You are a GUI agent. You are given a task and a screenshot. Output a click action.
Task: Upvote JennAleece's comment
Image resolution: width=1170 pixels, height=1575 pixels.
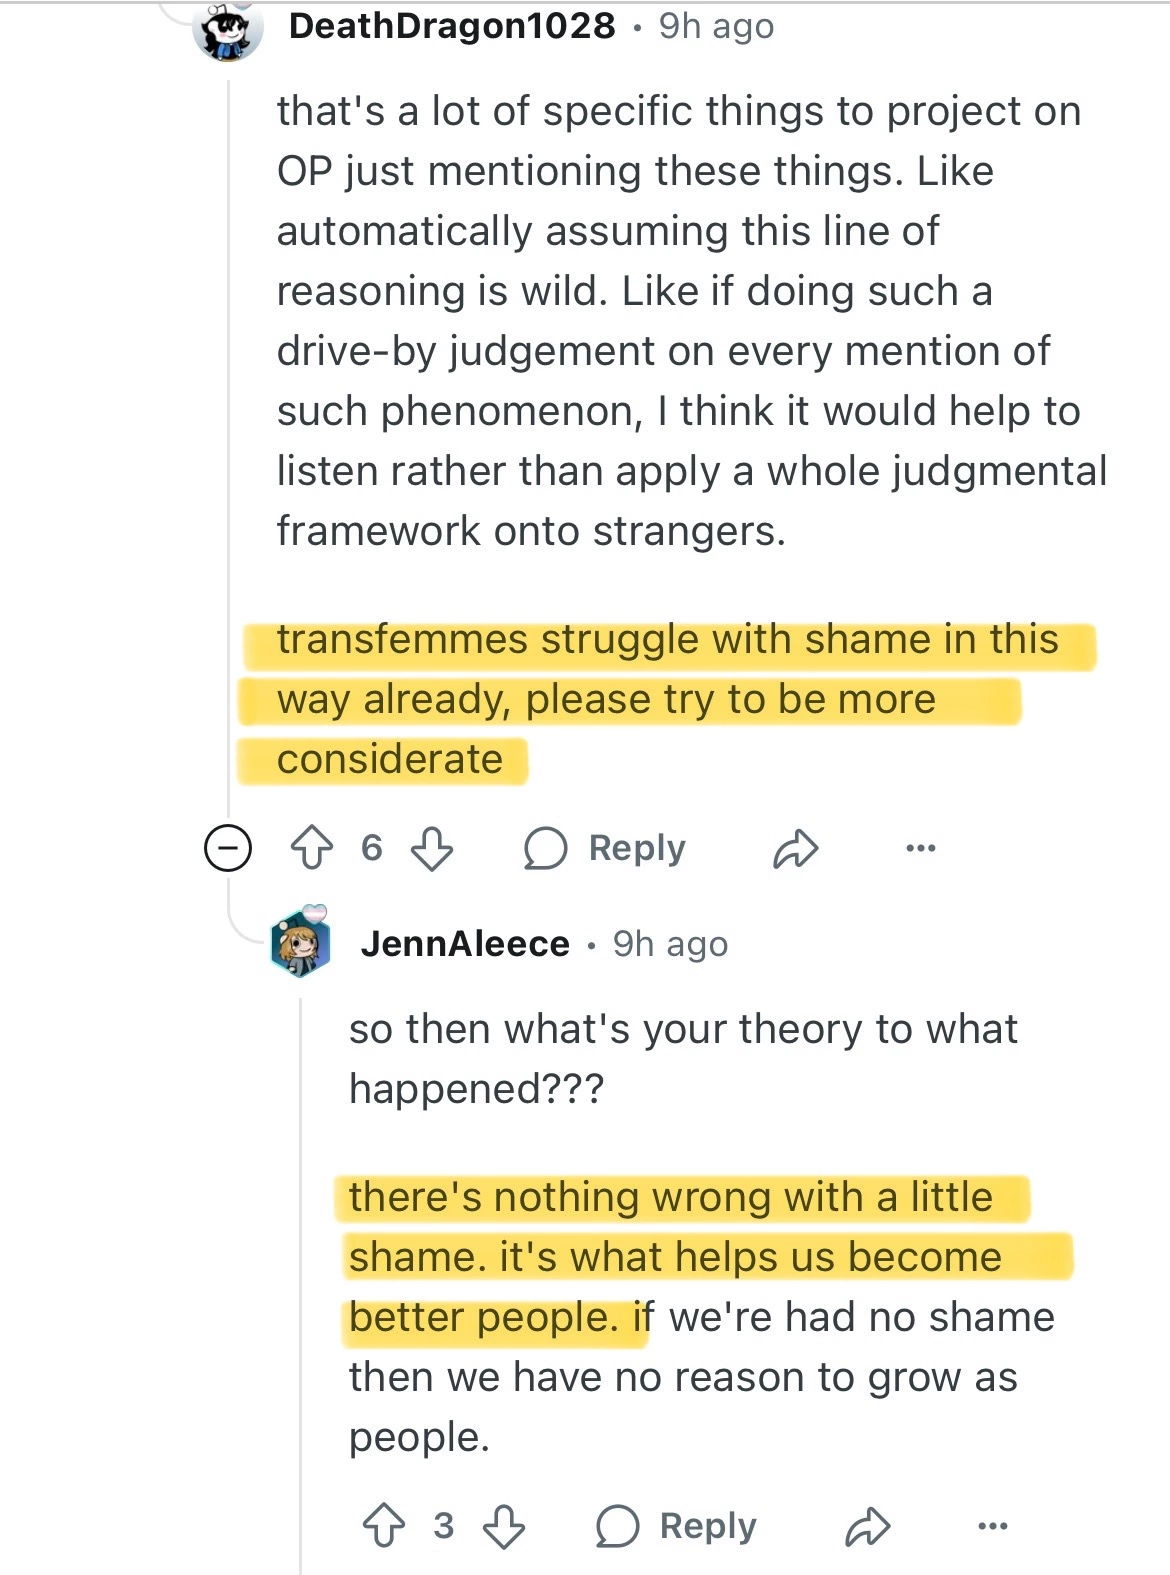(384, 1526)
